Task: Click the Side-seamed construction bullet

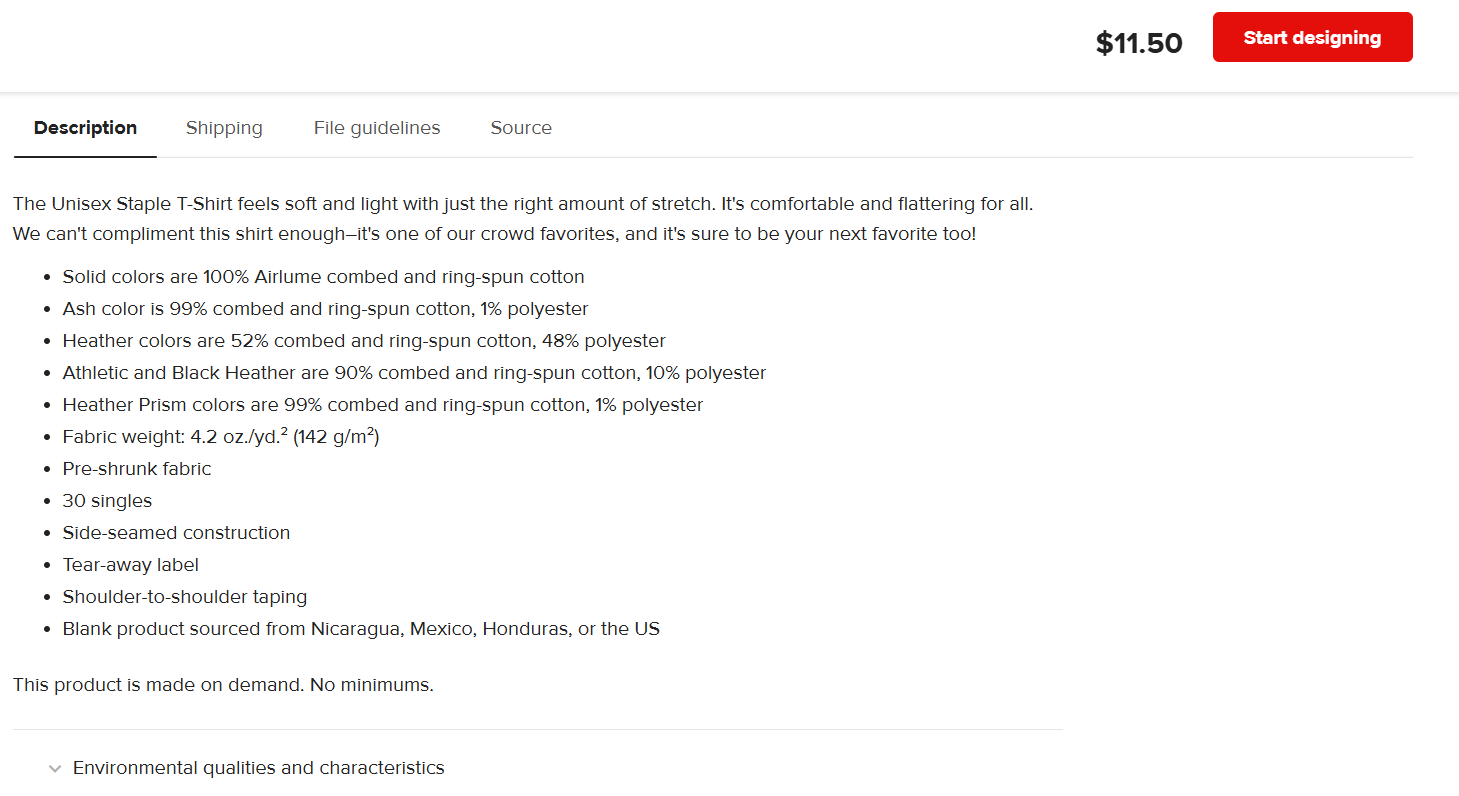Action: pyautogui.click(x=176, y=533)
